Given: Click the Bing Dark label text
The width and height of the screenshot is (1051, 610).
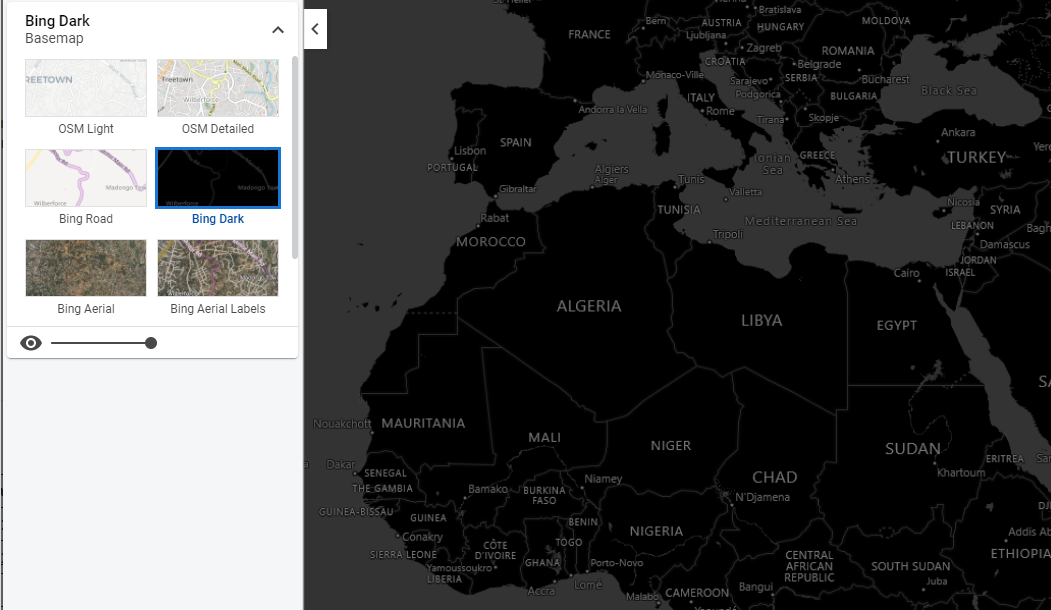Looking at the screenshot, I should click(218, 219).
